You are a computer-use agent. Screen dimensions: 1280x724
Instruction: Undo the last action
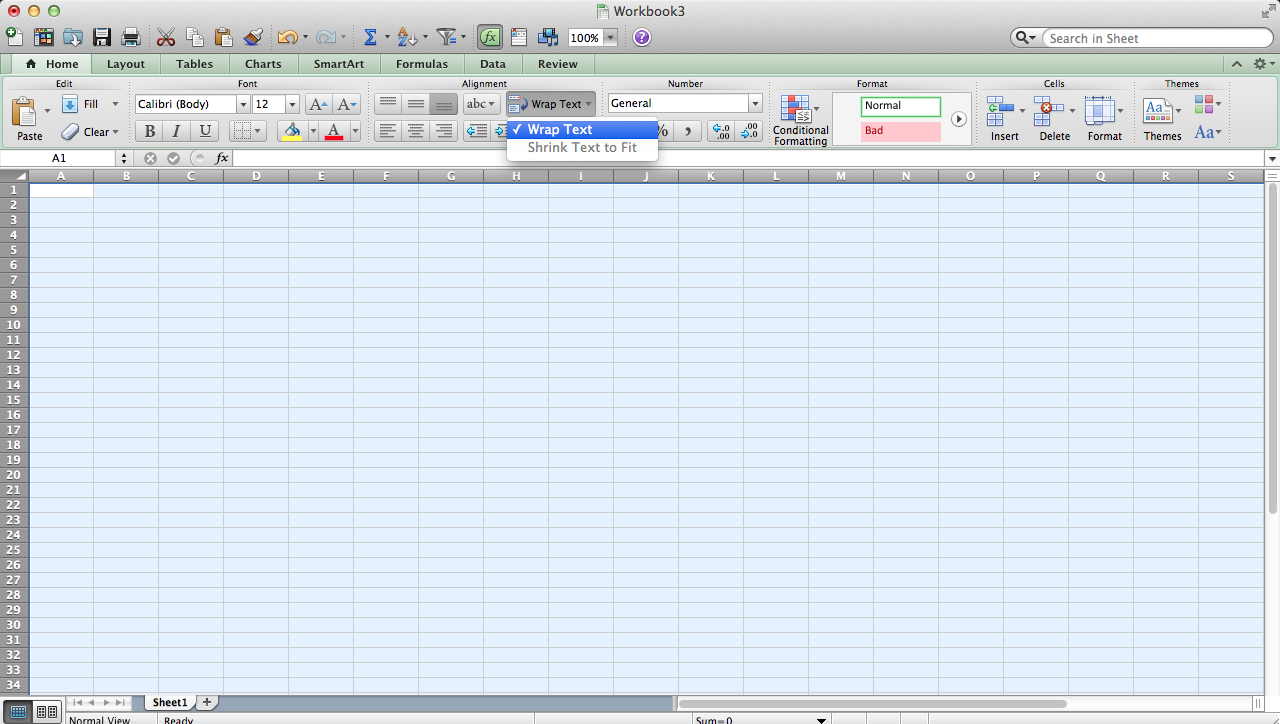pyautogui.click(x=287, y=37)
